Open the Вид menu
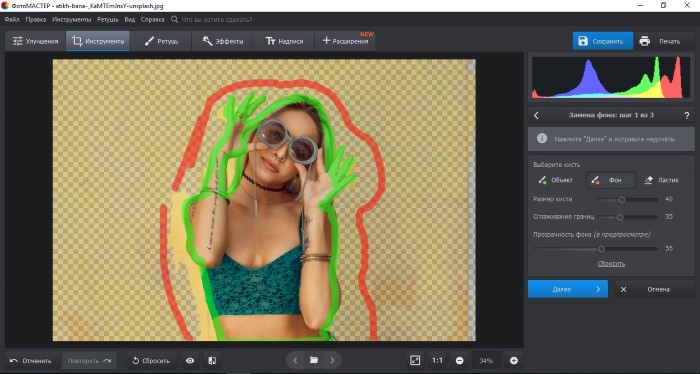 pyautogui.click(x=129, y=20)
